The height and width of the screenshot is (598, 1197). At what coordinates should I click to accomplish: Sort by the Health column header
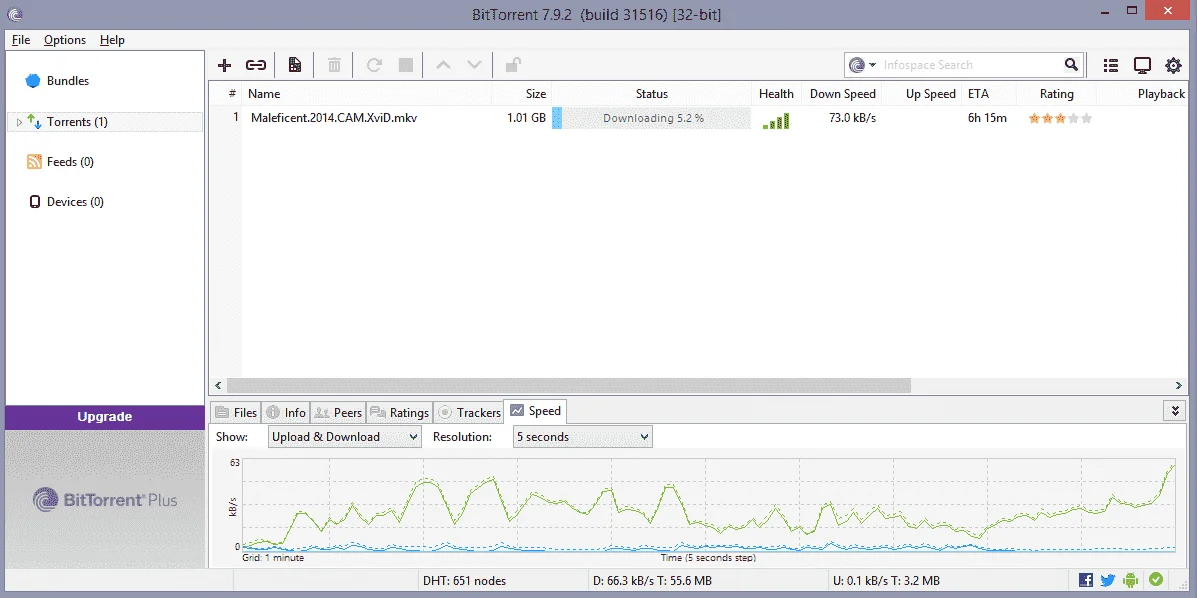[776, 94]
